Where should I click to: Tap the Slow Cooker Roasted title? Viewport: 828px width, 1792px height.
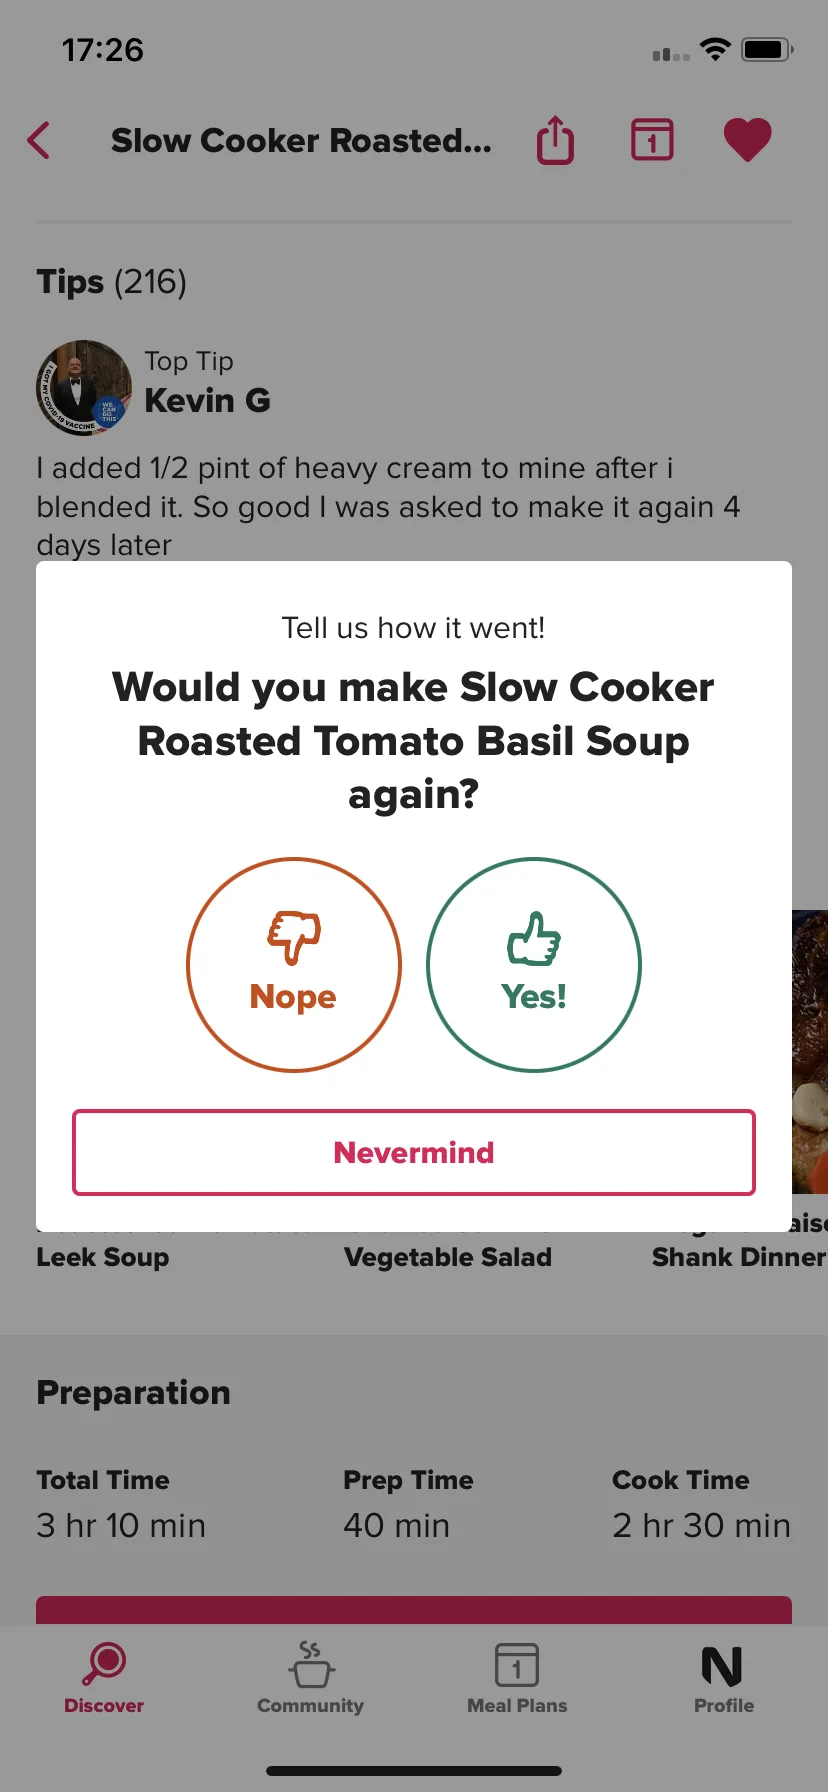click(301, 141)
